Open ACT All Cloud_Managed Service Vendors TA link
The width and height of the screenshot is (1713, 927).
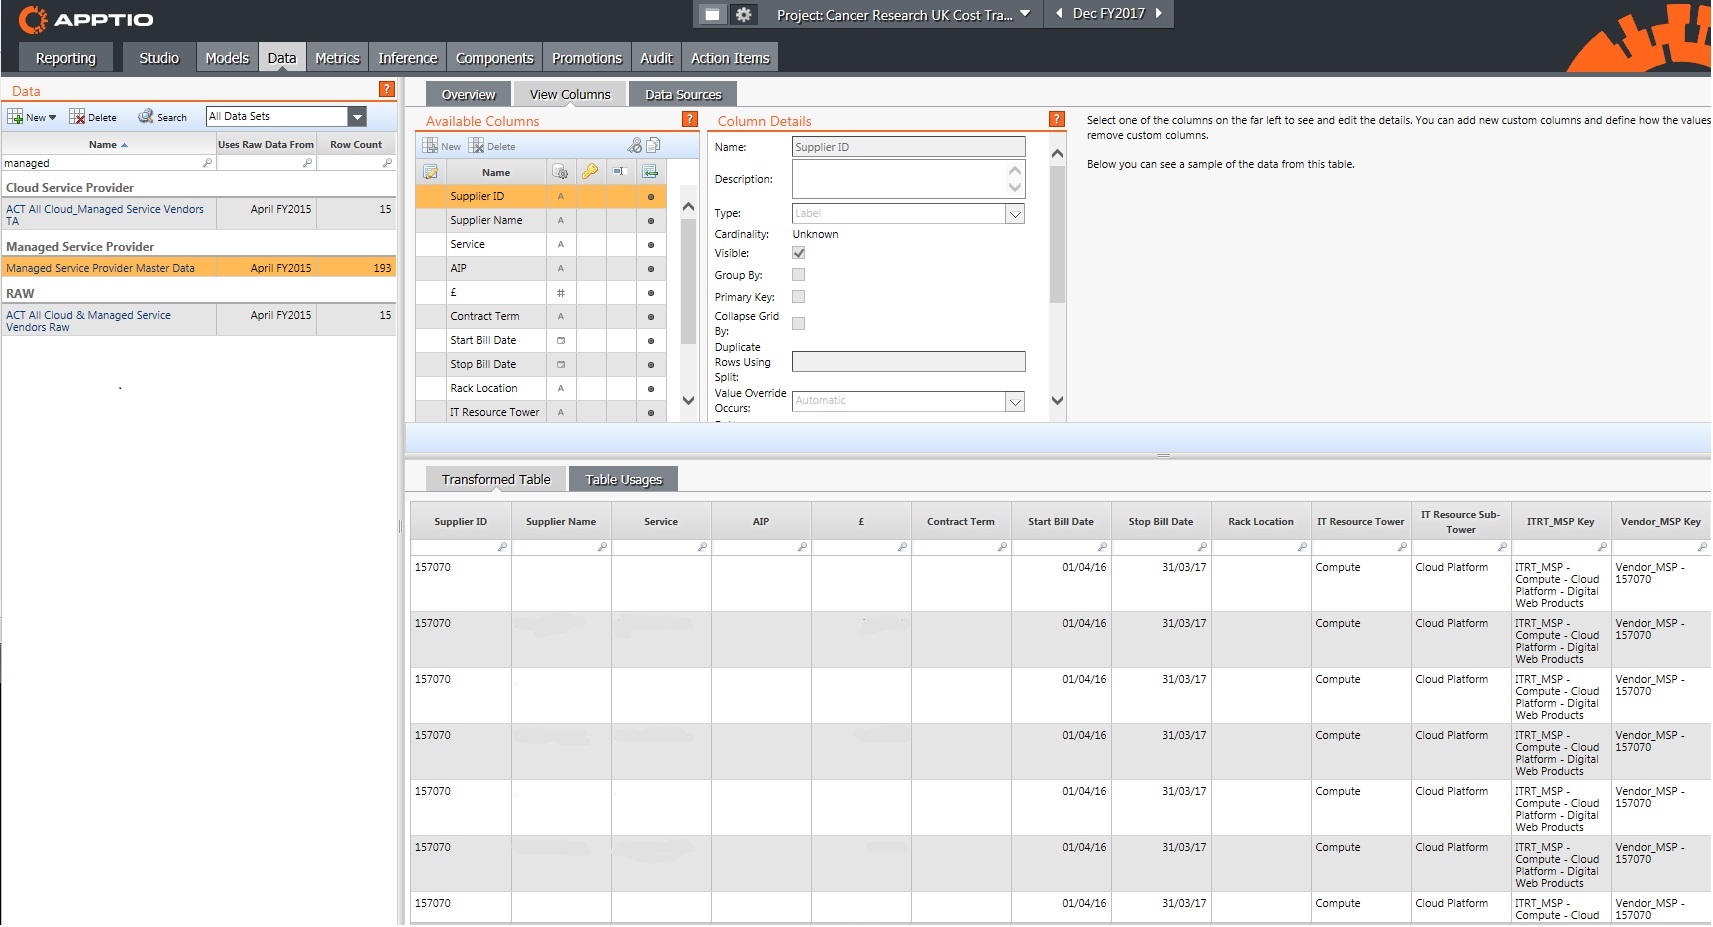[x=105, y=215]
